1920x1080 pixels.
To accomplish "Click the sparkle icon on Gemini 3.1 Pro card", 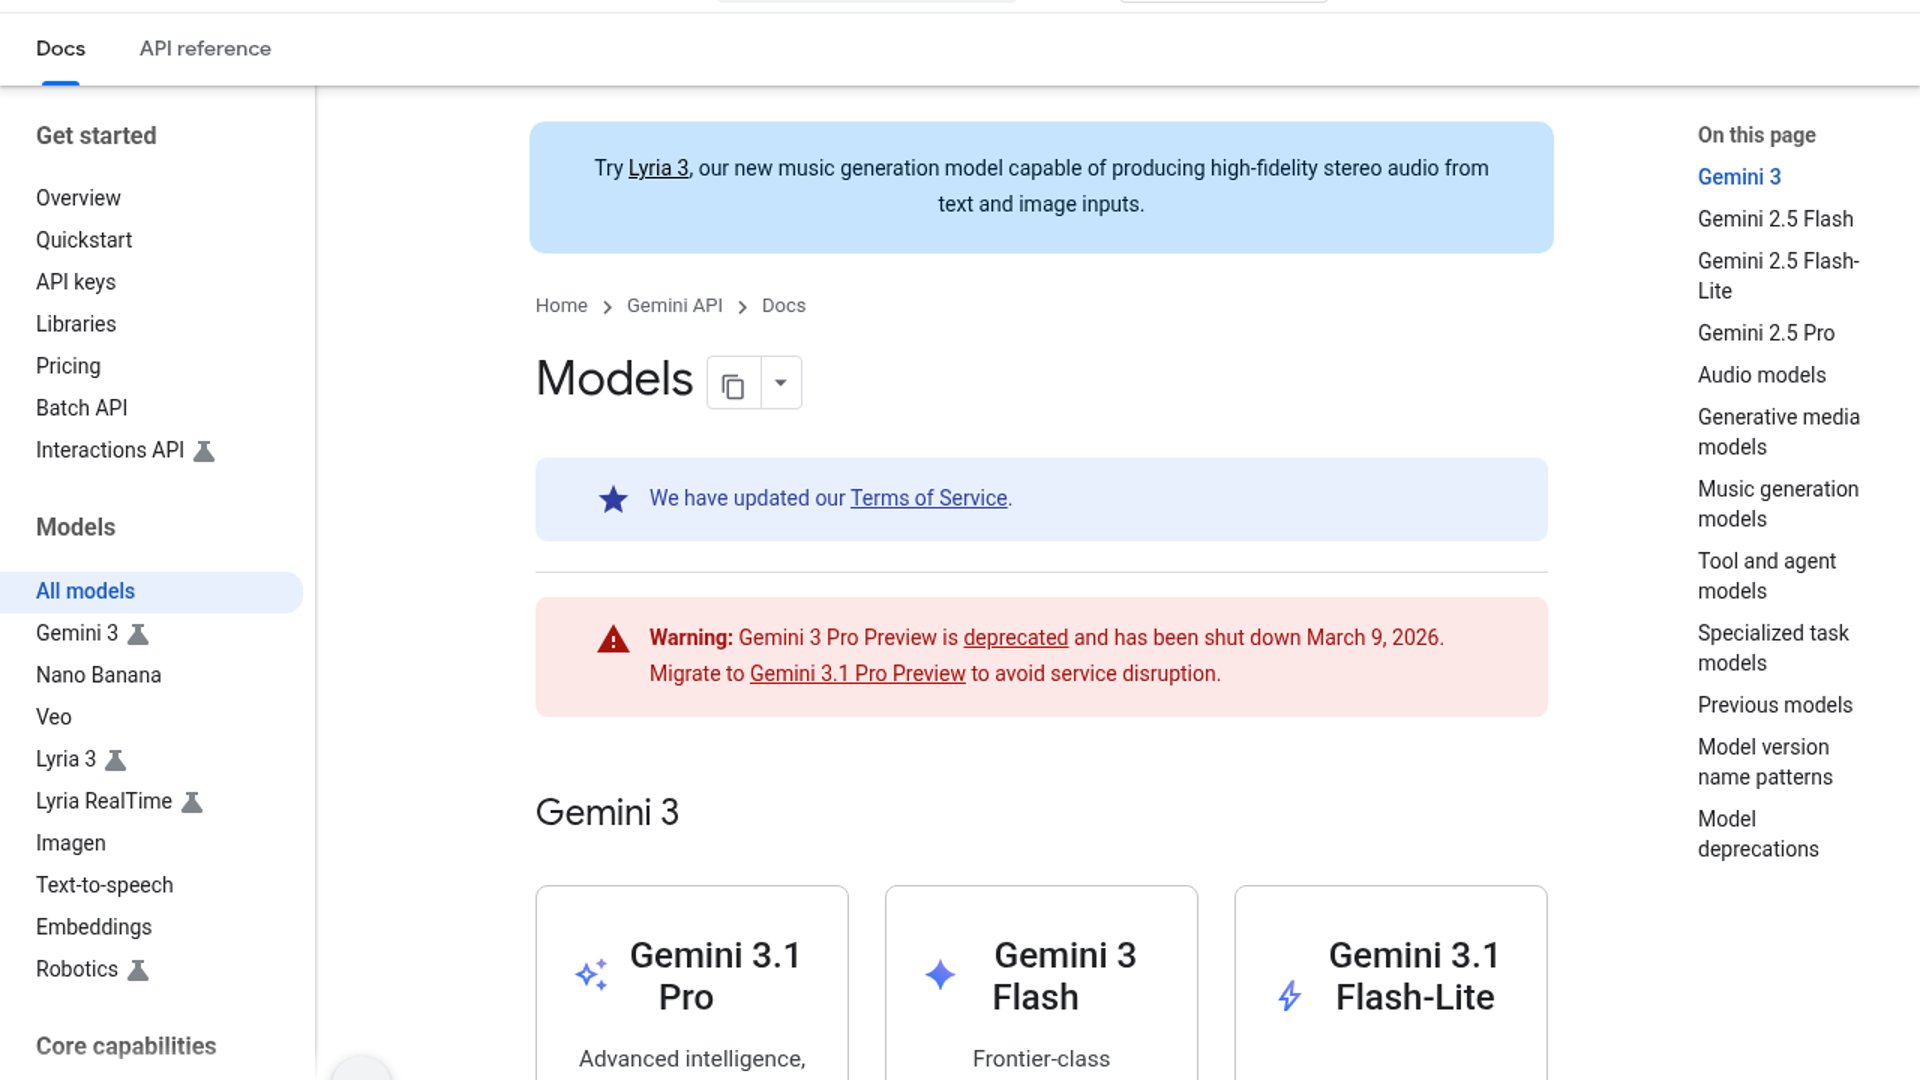I will pyautogui.click(x=591, y=975).
